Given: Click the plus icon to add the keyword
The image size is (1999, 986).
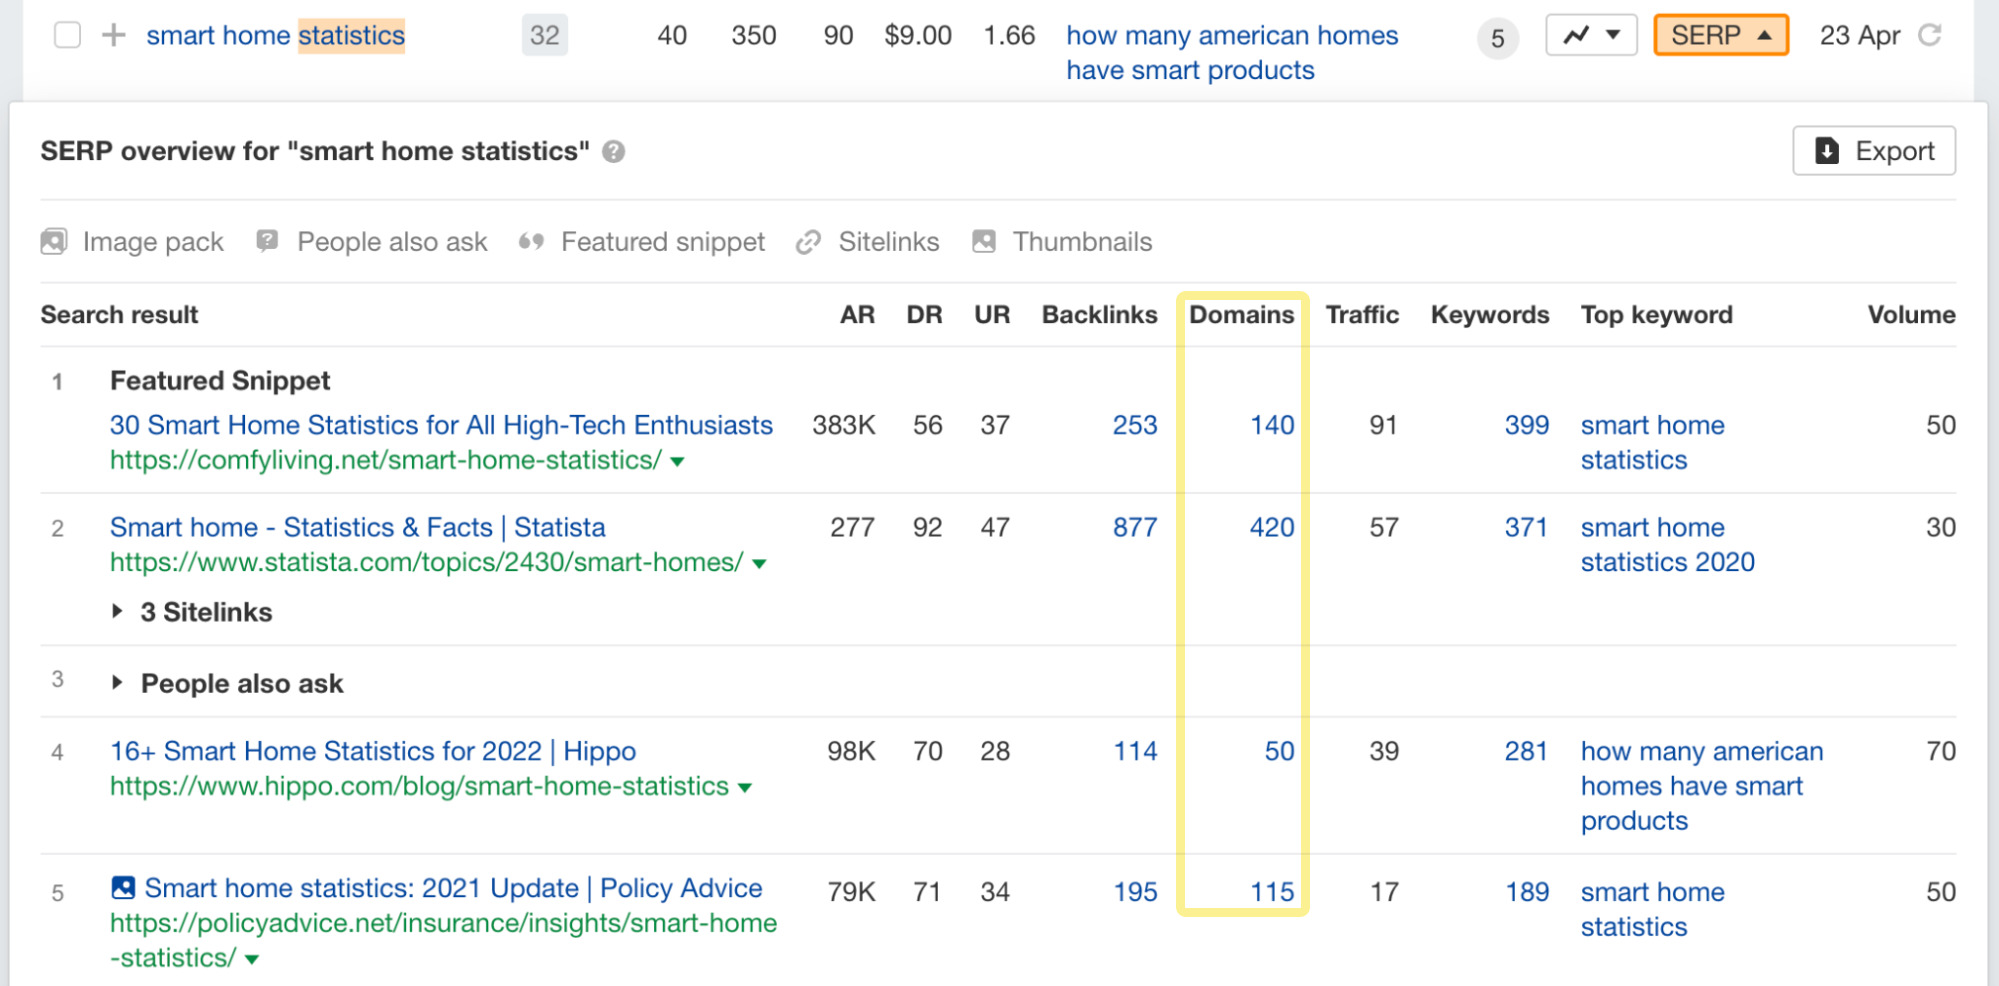Looking at the screenshot, I should (x=115, y=34).
